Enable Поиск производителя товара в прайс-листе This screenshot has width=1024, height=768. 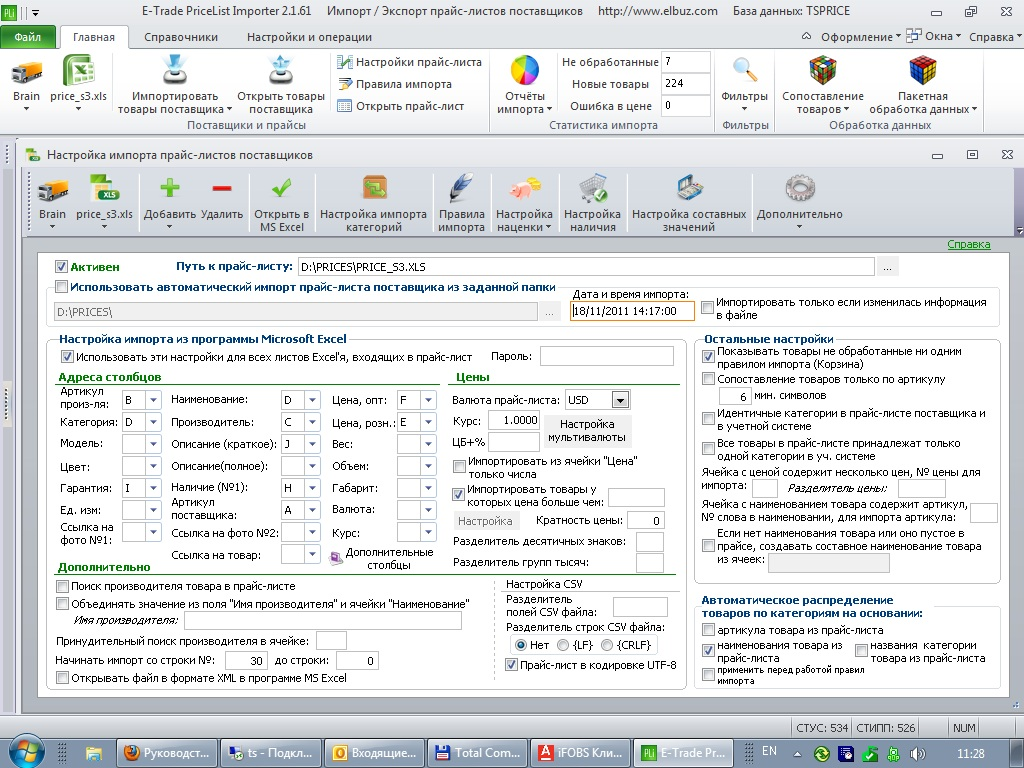tap(63, 586)
